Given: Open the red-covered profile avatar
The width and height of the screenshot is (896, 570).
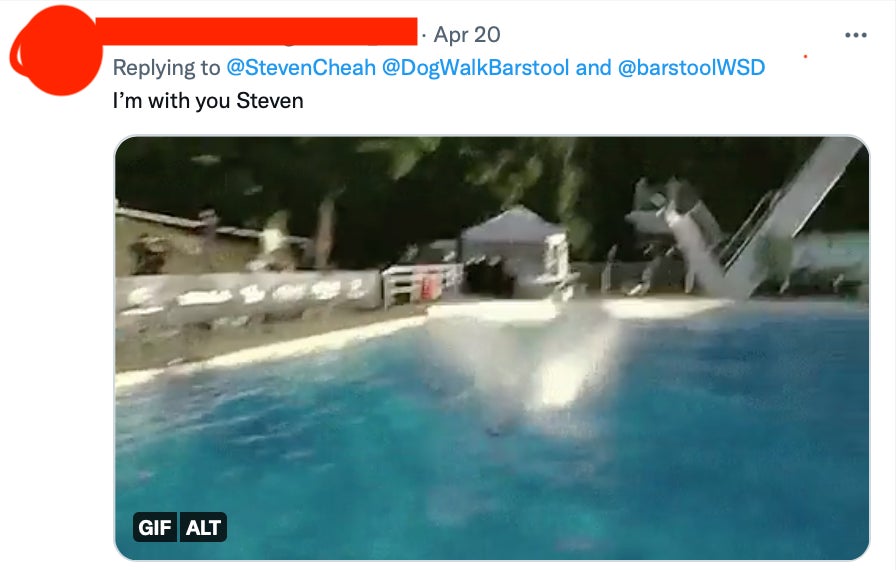Looking at the screenshot, I should coord(55,50).
